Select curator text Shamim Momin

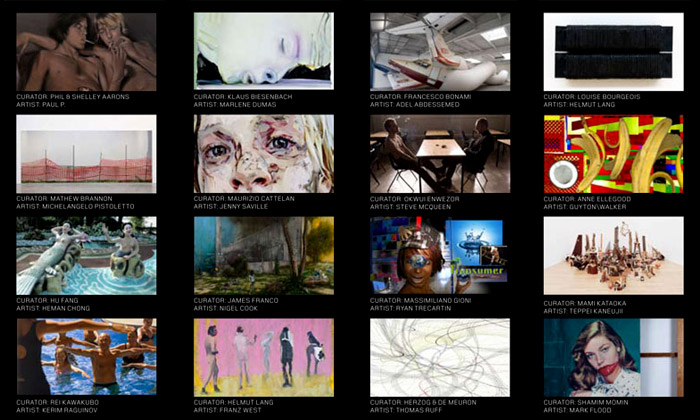[586, 402]
